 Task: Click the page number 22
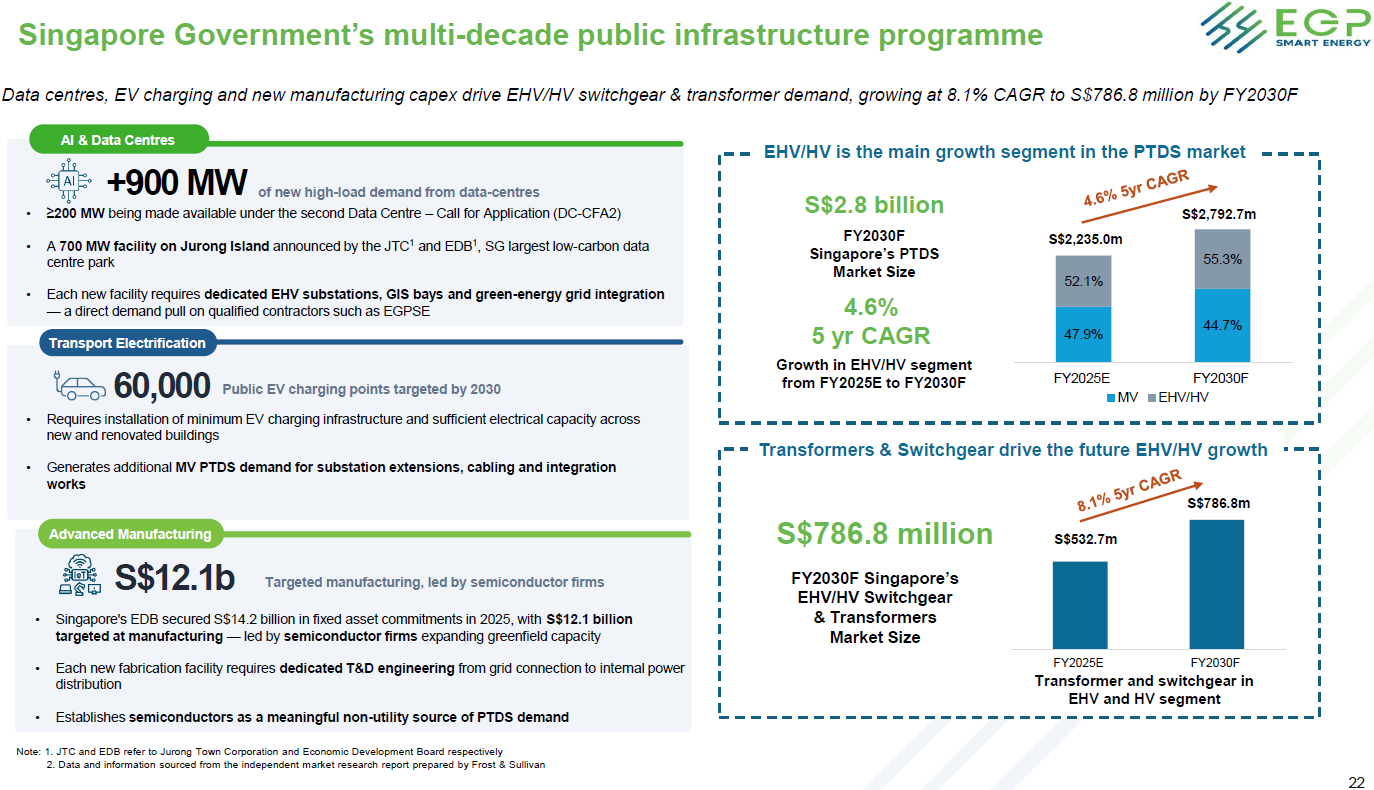[1356, 783]
